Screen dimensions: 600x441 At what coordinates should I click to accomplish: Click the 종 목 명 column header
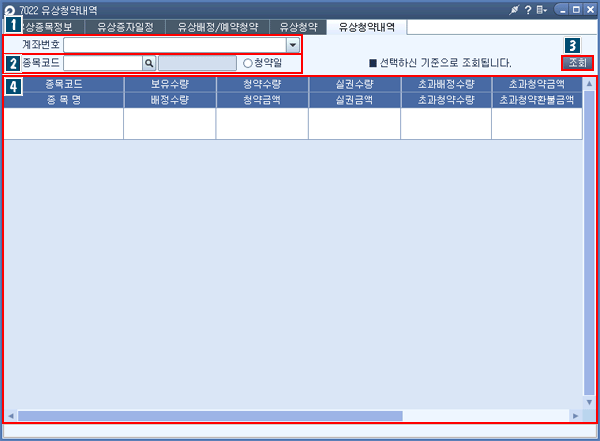click(64, 100)
